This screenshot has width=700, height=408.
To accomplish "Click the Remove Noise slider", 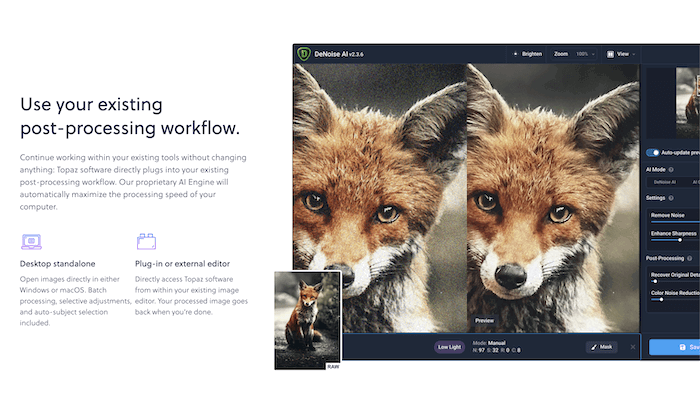I will click(675, 222).
